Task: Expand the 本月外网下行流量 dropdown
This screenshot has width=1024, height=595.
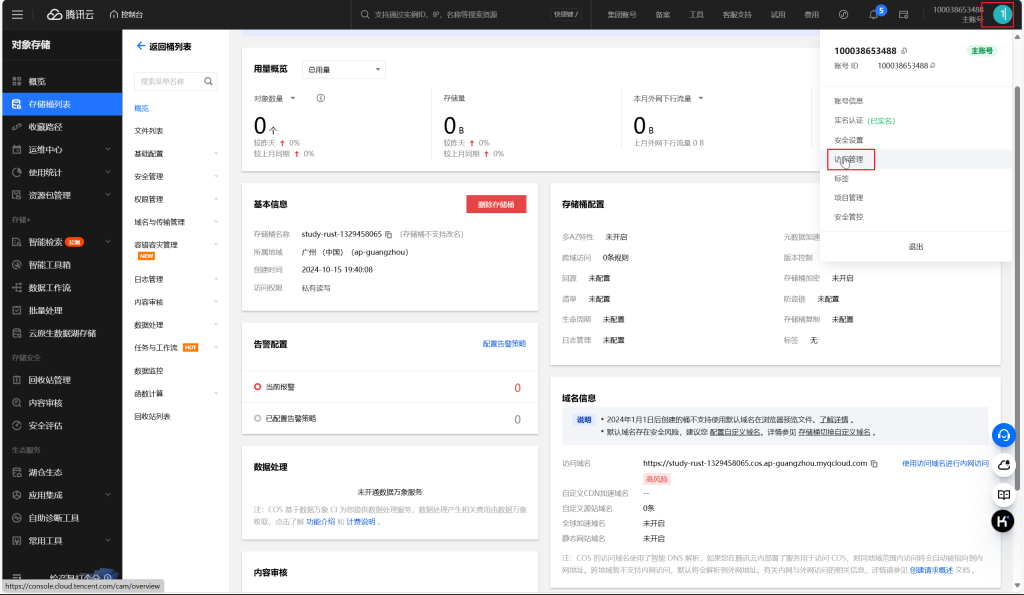Action: (x=702, y=98)
